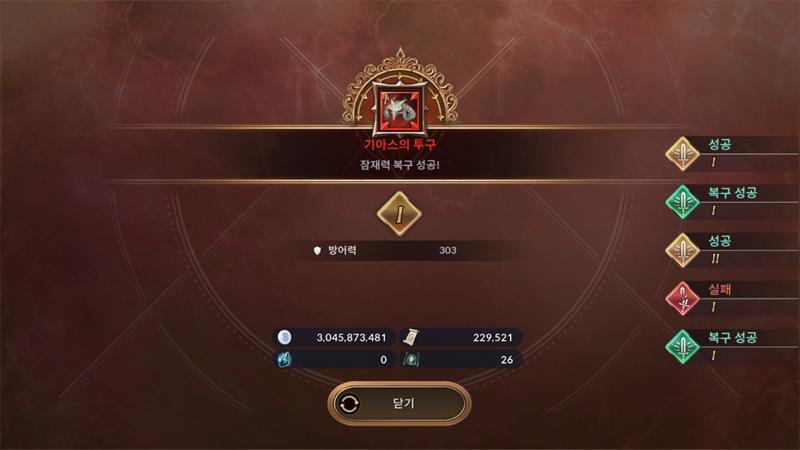Image resolution: width=800 pixels, height=450 pixels.
Task: Click the green card resource icon
Action: (411, 360)
